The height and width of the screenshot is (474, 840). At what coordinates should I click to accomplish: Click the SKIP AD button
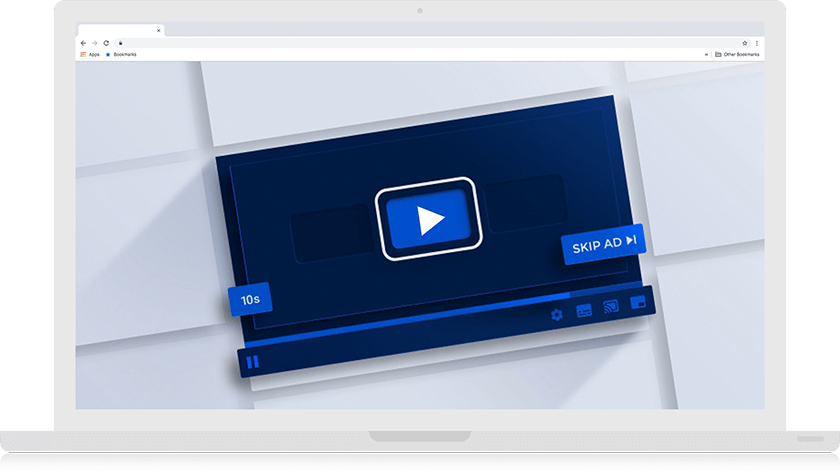(604, 244)
